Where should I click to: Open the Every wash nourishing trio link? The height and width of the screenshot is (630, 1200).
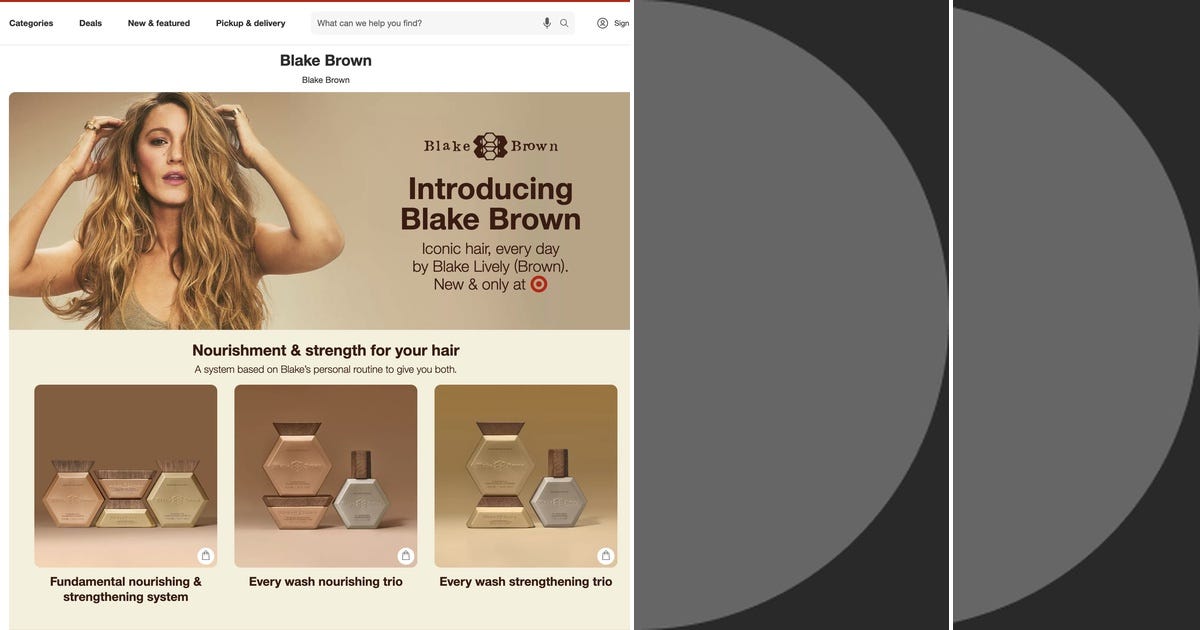tap(326, 582)
